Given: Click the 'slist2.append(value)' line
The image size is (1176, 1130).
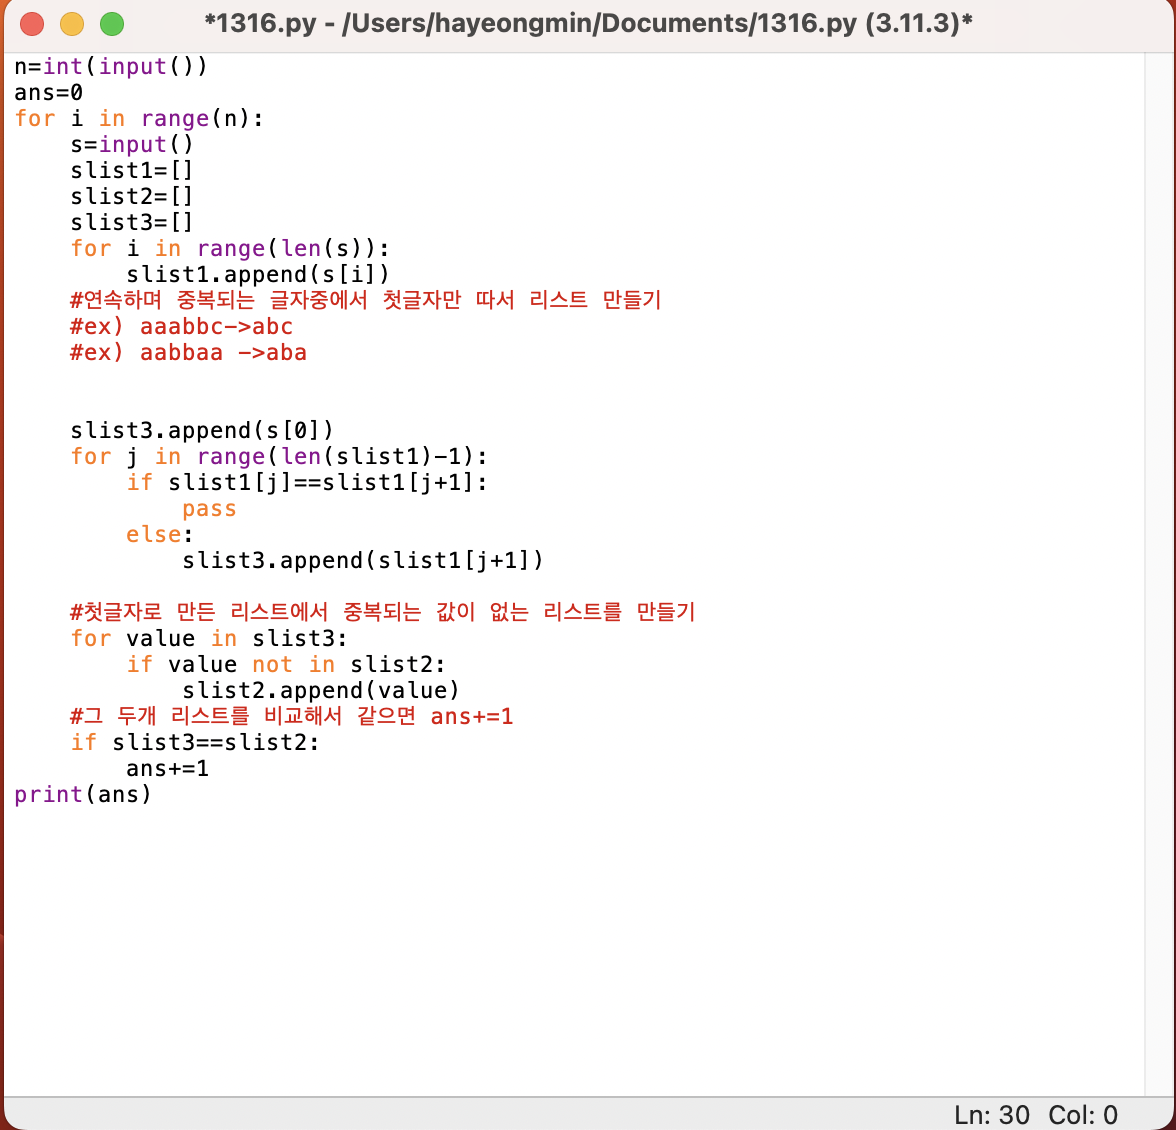Looking at the screenshot, I should coord(321,690).
